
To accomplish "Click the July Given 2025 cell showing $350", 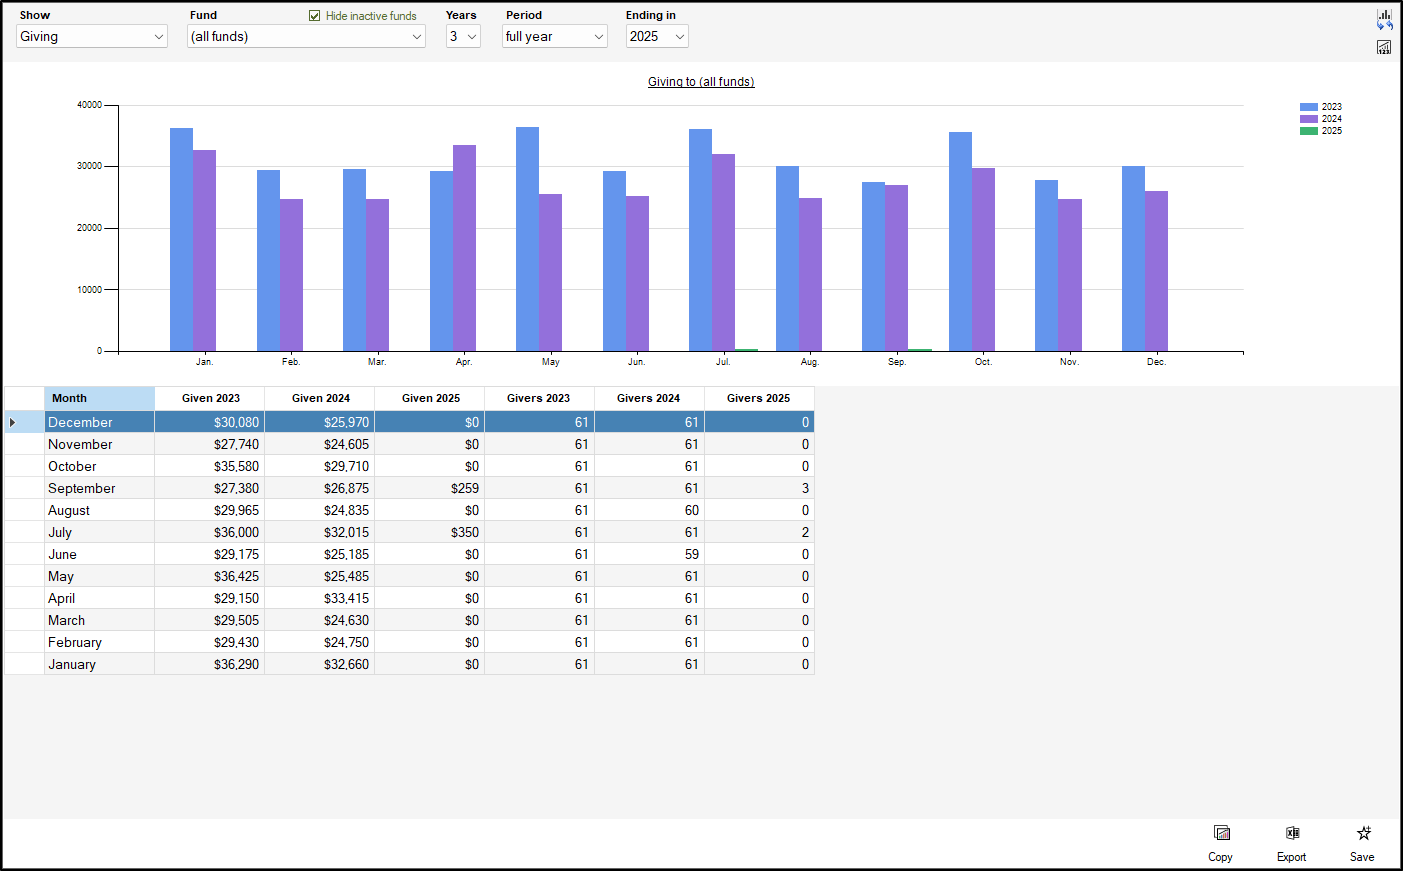I will tap(430, 532).
